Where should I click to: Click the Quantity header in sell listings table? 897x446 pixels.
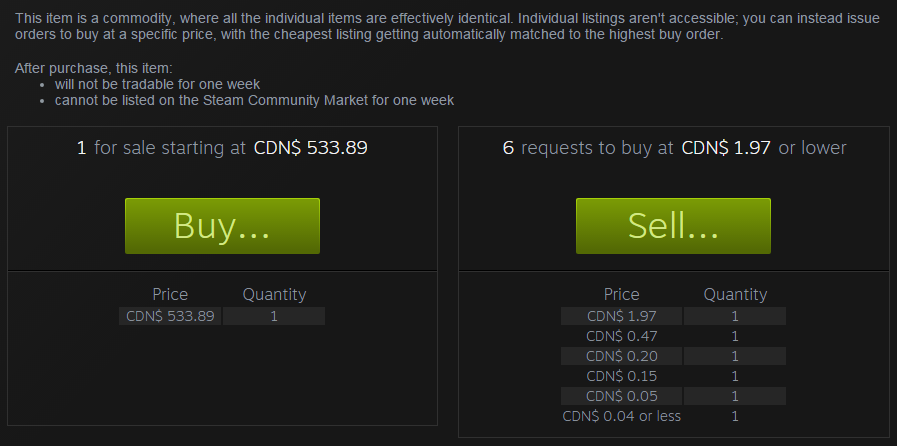(274, 294)
